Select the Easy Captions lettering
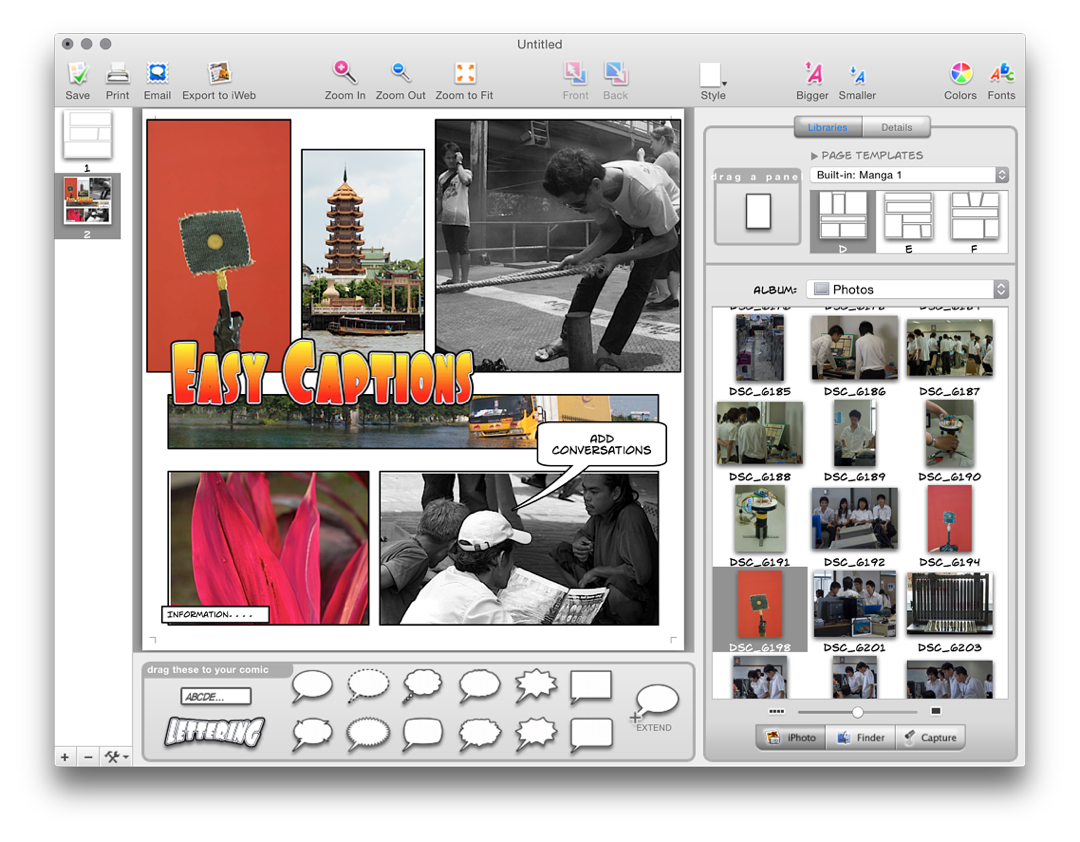The height and width of the screenshot is (842, 1080). 322,373
